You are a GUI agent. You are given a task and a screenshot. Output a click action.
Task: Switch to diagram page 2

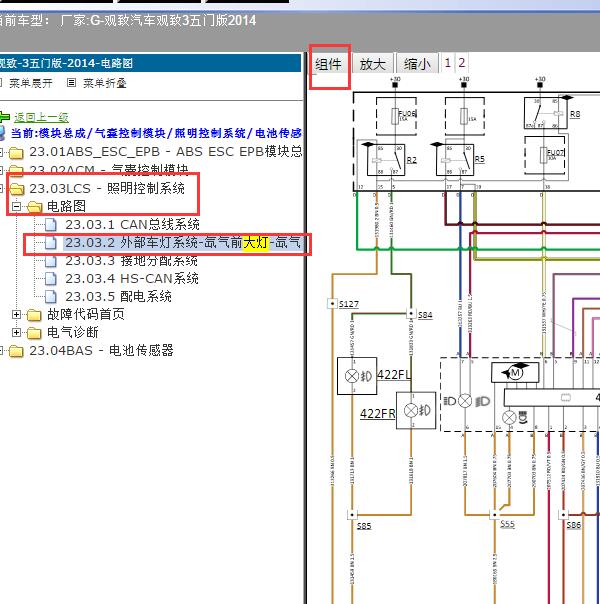(461, 63)
